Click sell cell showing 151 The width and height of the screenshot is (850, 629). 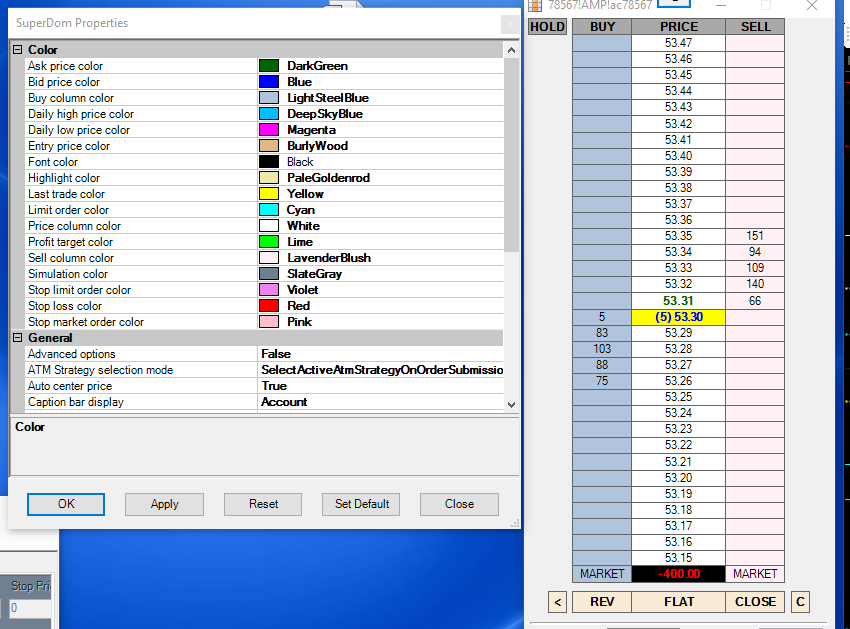pos(755,236)
